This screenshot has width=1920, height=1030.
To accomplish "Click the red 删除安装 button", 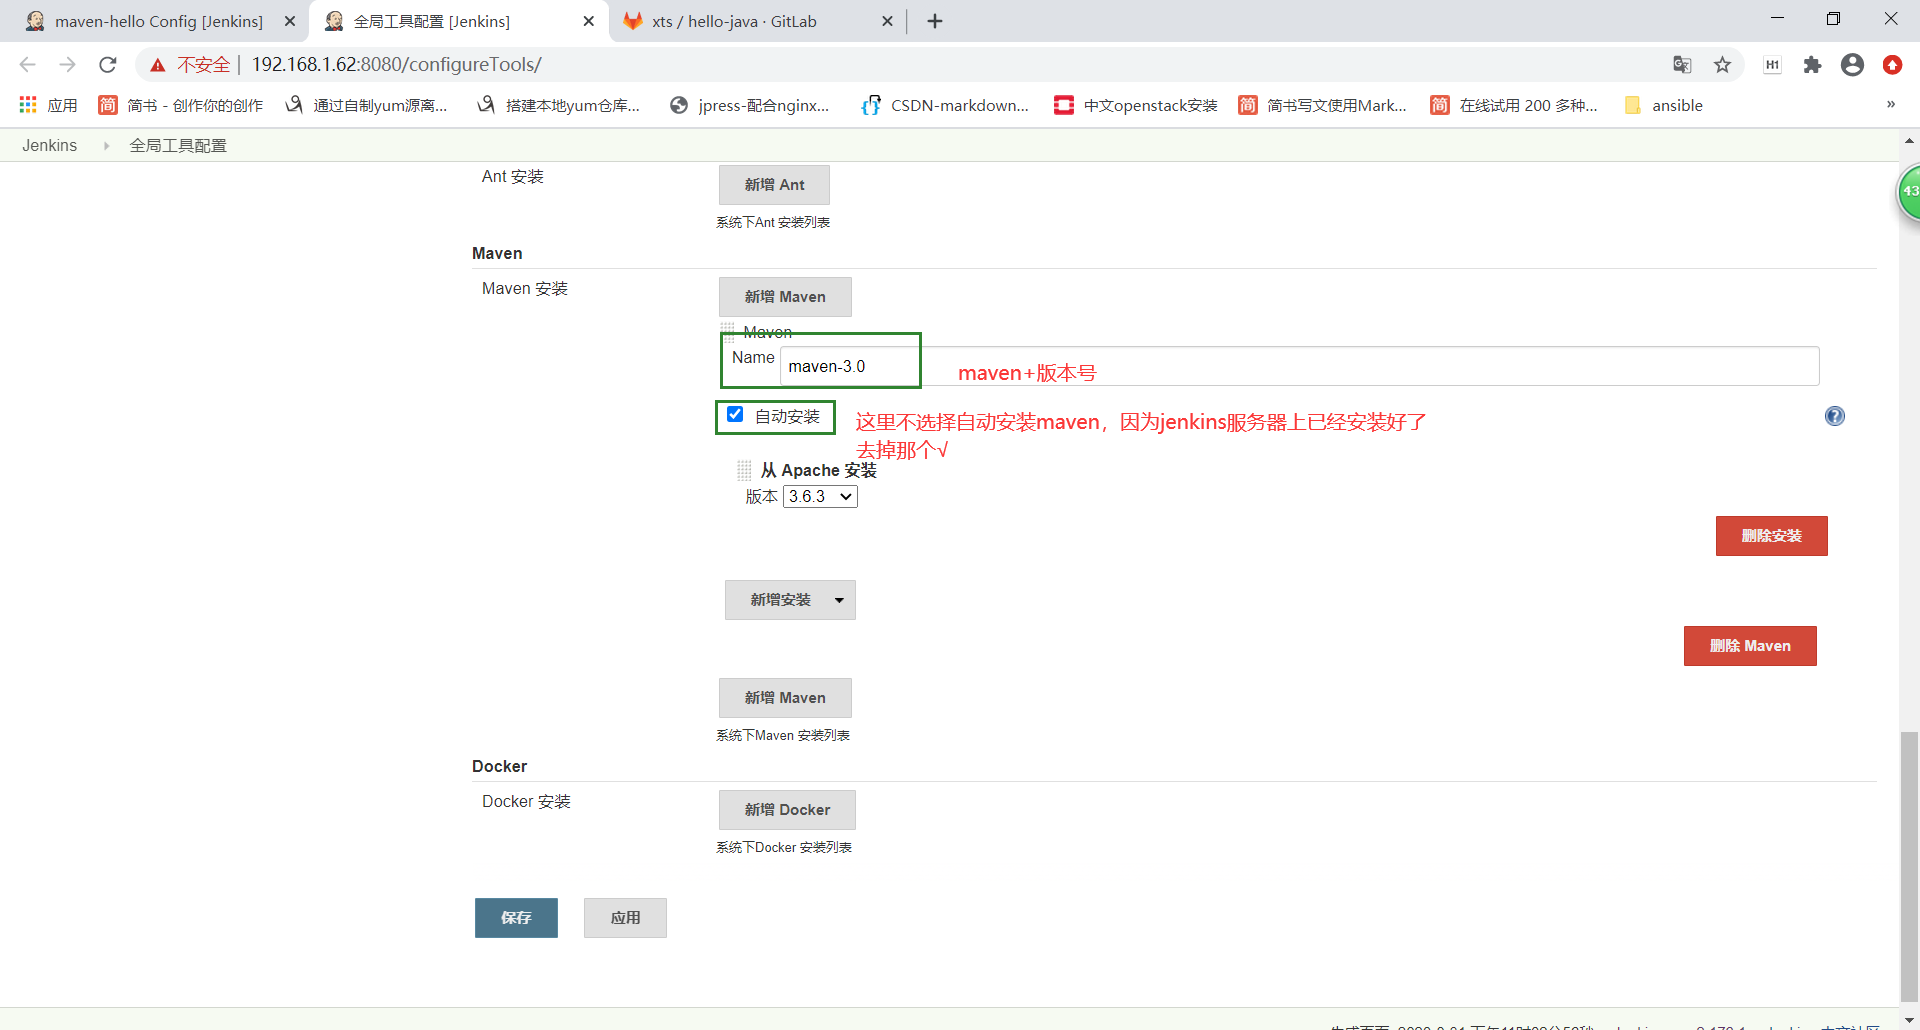I will click(x=1772, y=536).
